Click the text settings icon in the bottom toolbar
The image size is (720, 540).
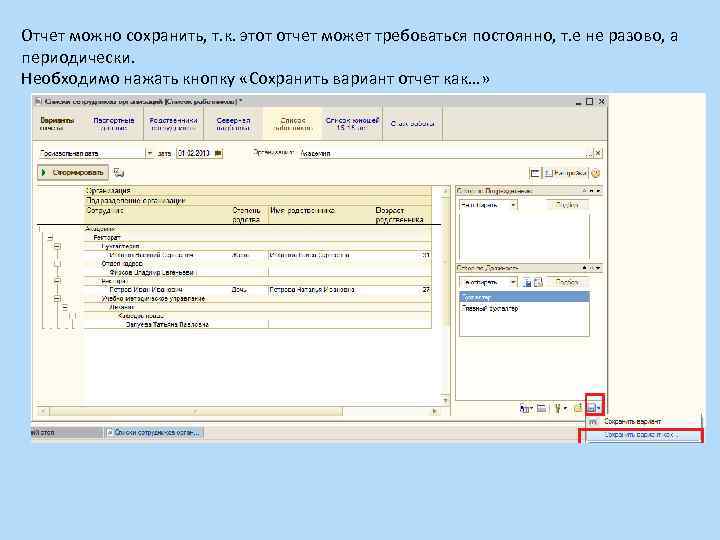525,408
